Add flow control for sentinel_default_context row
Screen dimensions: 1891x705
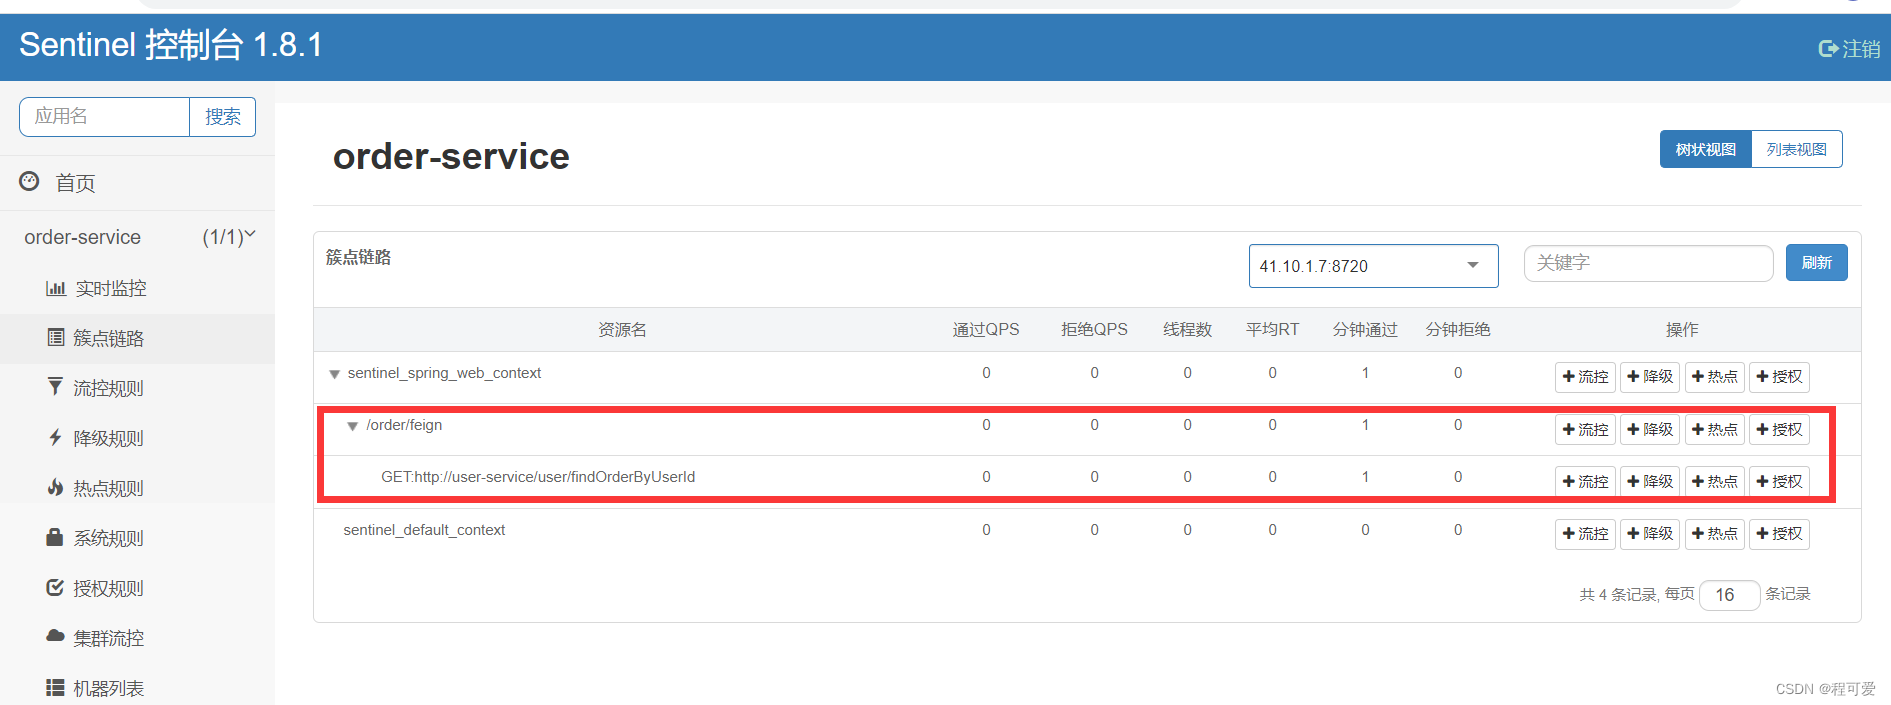[x=1586, y=534]
